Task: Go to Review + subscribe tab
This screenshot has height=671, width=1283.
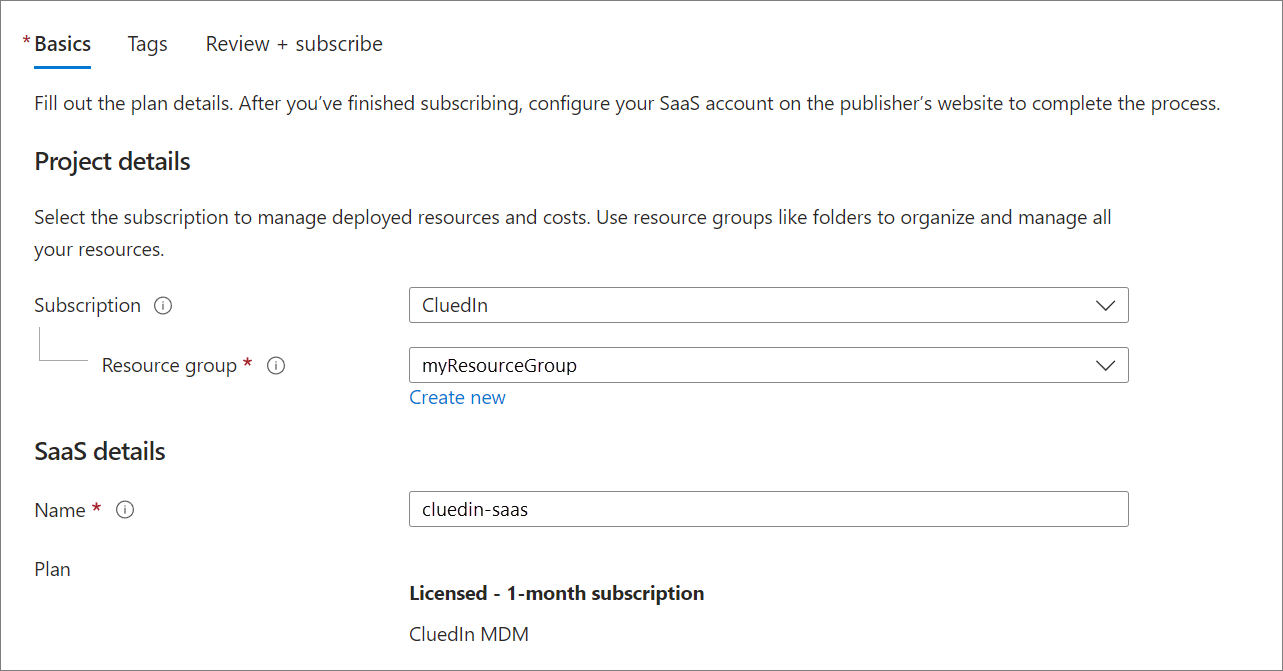Action: click(294, 44)
